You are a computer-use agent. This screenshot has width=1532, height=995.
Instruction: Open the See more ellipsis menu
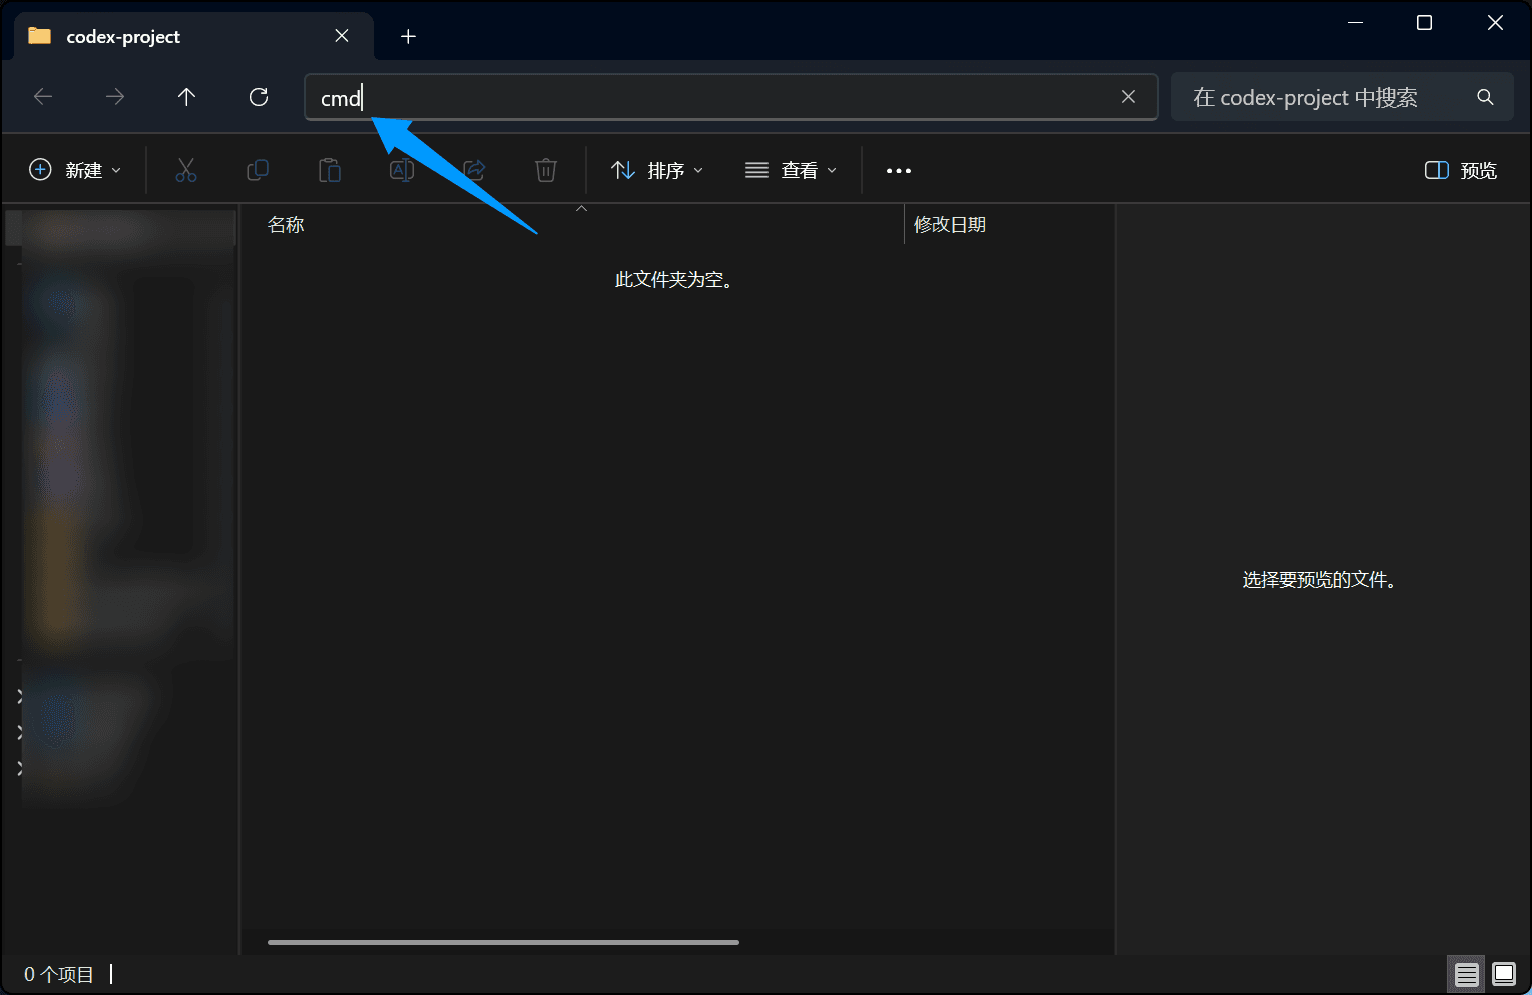[899, 171]
